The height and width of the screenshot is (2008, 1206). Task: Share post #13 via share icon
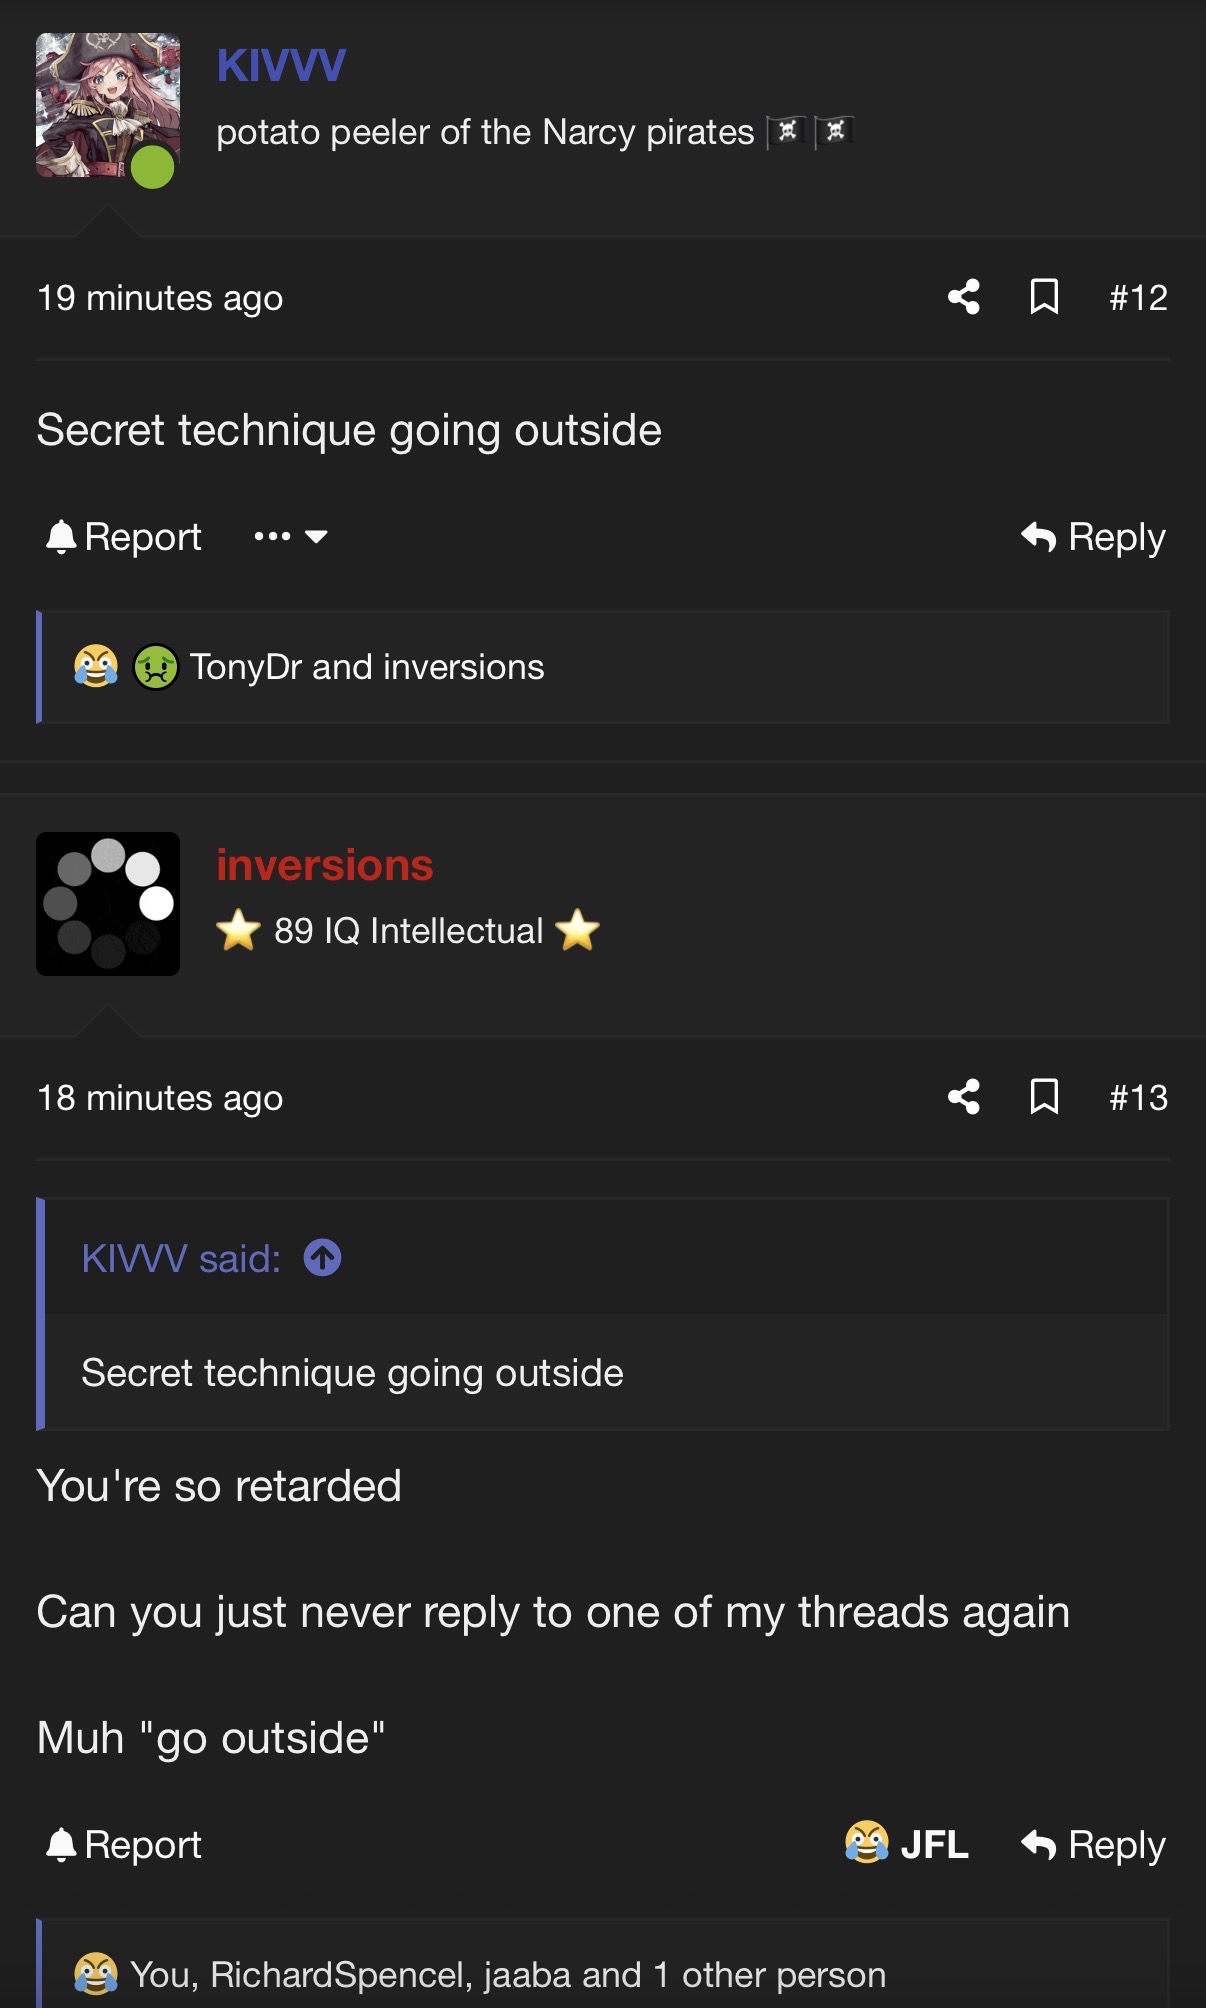point(964,1097)
